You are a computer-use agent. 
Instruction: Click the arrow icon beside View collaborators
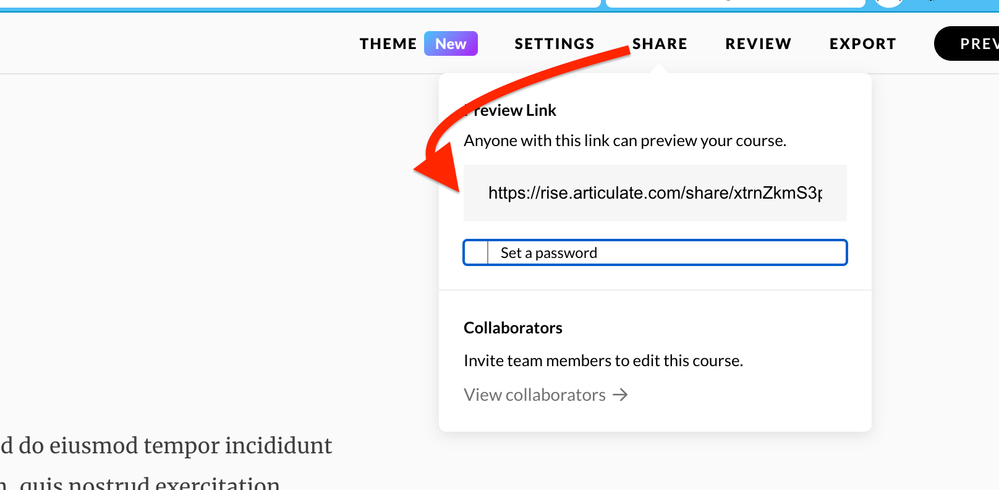pyautogui.click(x=621, y=395)
